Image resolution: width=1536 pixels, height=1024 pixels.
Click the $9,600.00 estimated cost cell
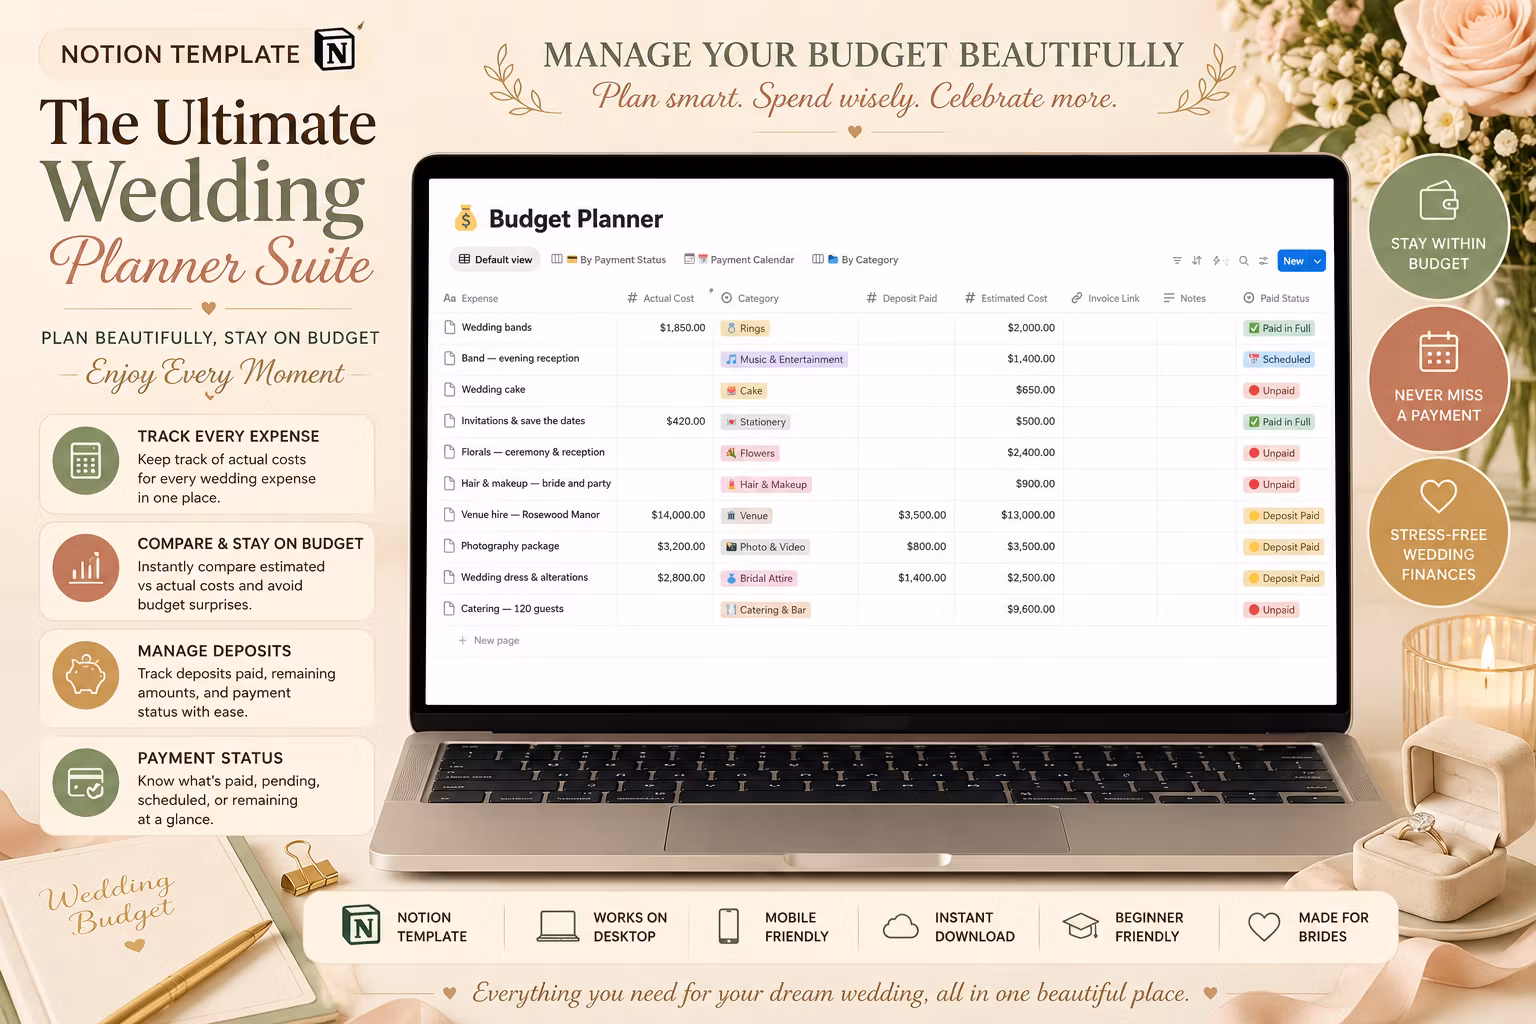[x=1031, y=609]
